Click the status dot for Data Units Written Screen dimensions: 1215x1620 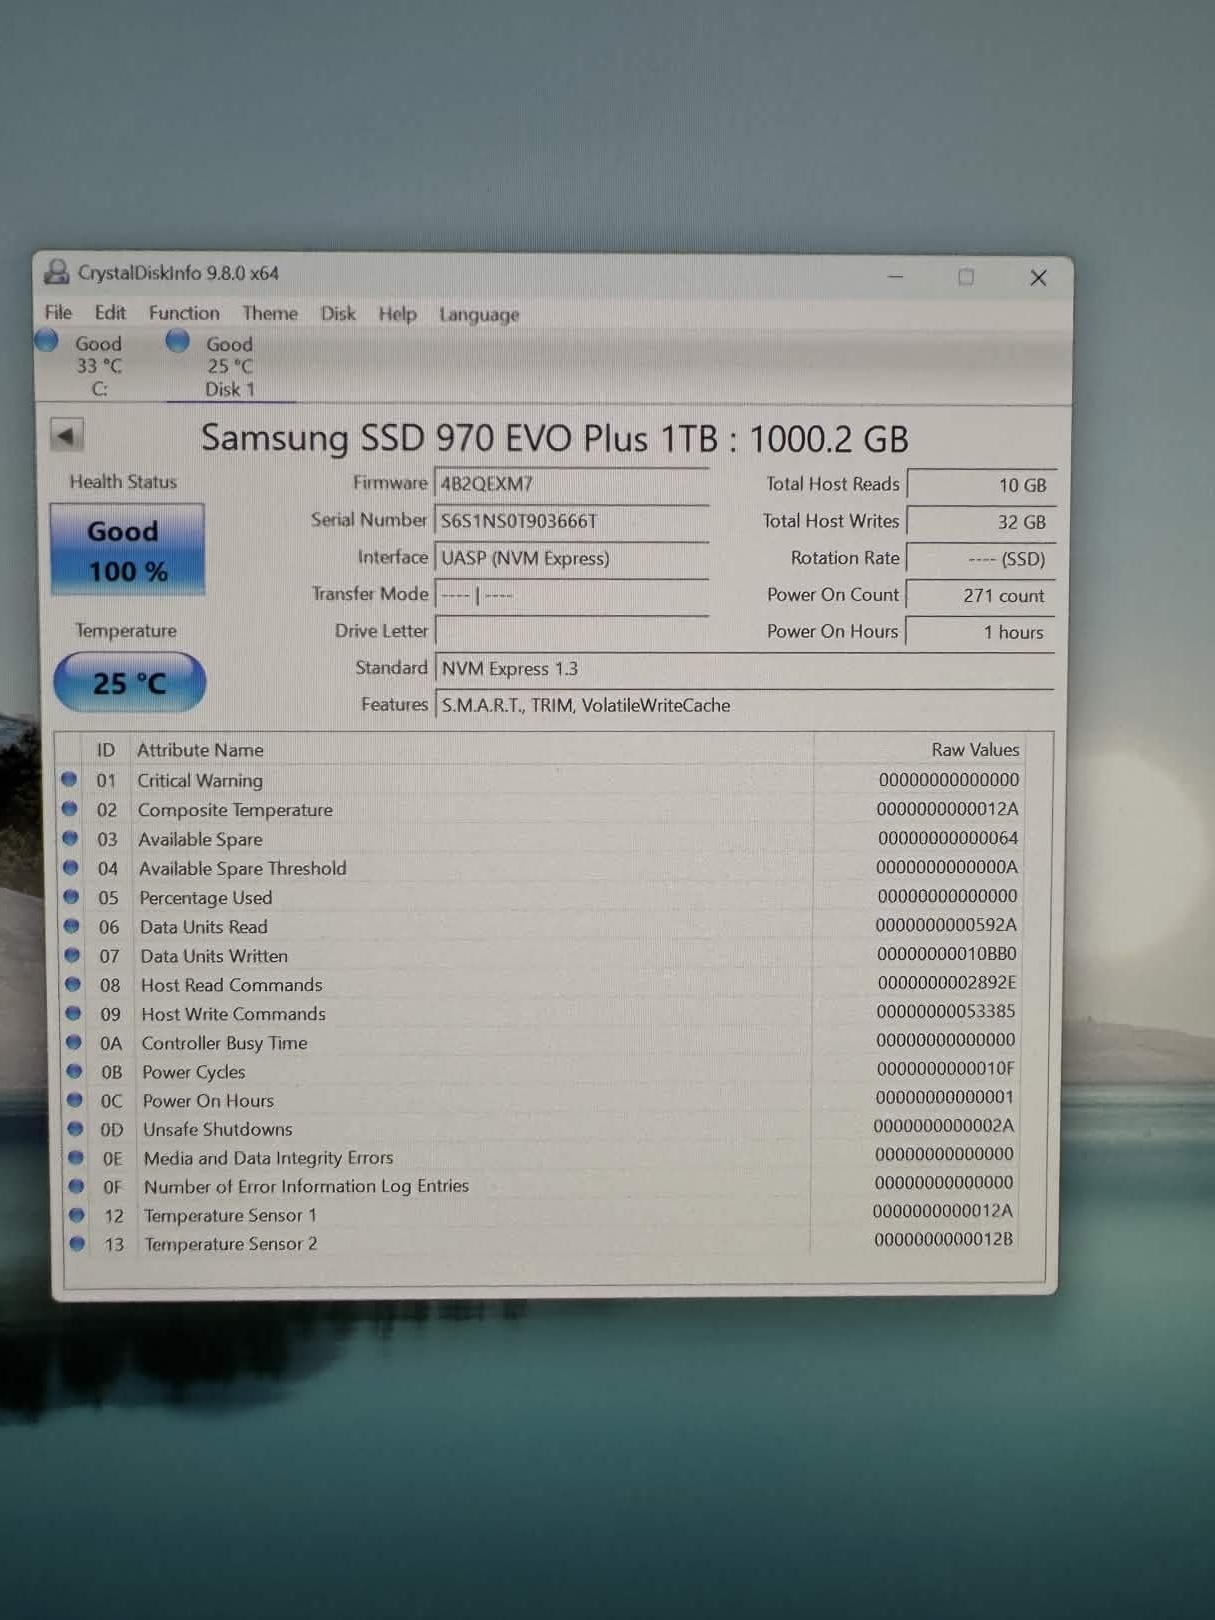[x=72, y=955]
